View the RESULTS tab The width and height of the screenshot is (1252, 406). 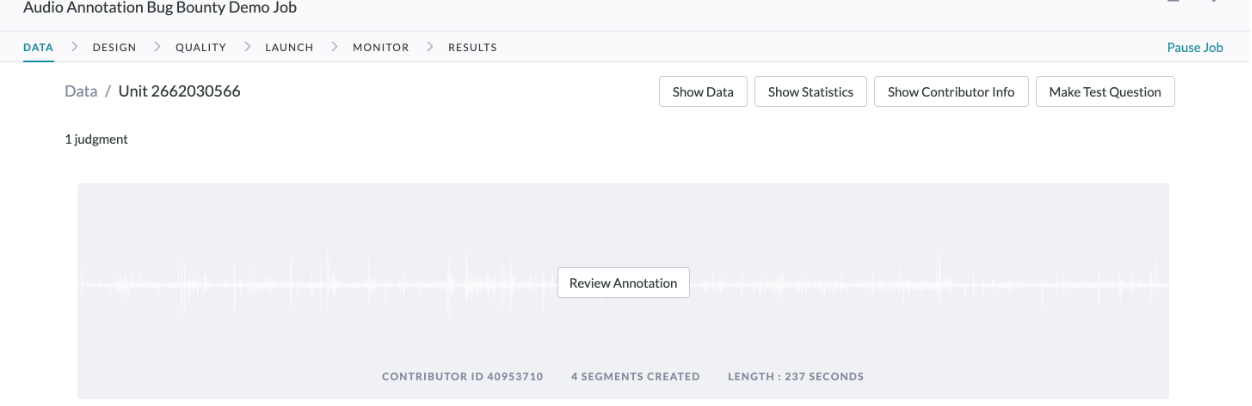click(472, 47)
